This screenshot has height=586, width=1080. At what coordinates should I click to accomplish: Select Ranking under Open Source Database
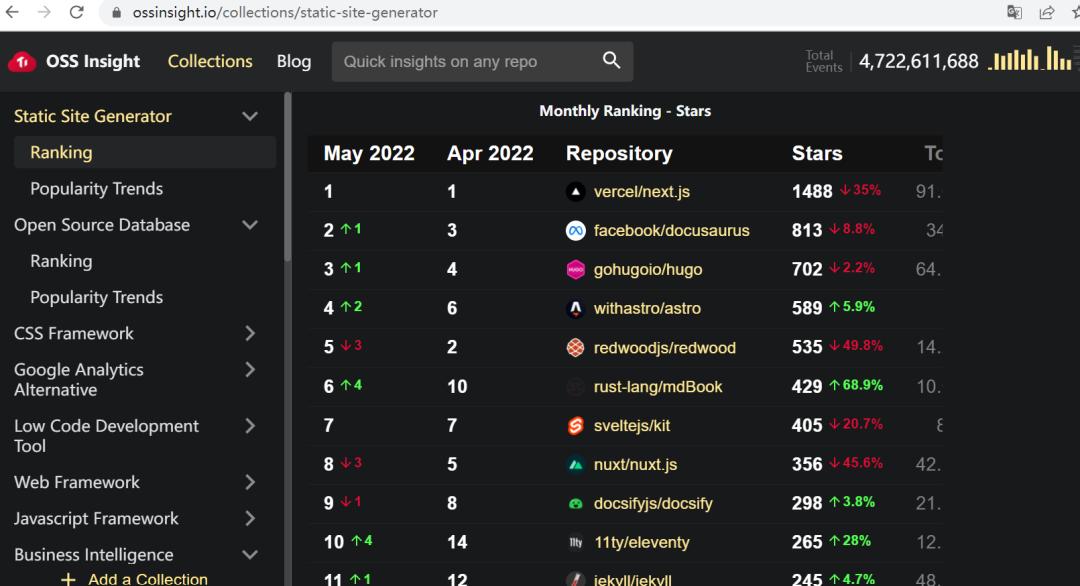coord(61,261)
